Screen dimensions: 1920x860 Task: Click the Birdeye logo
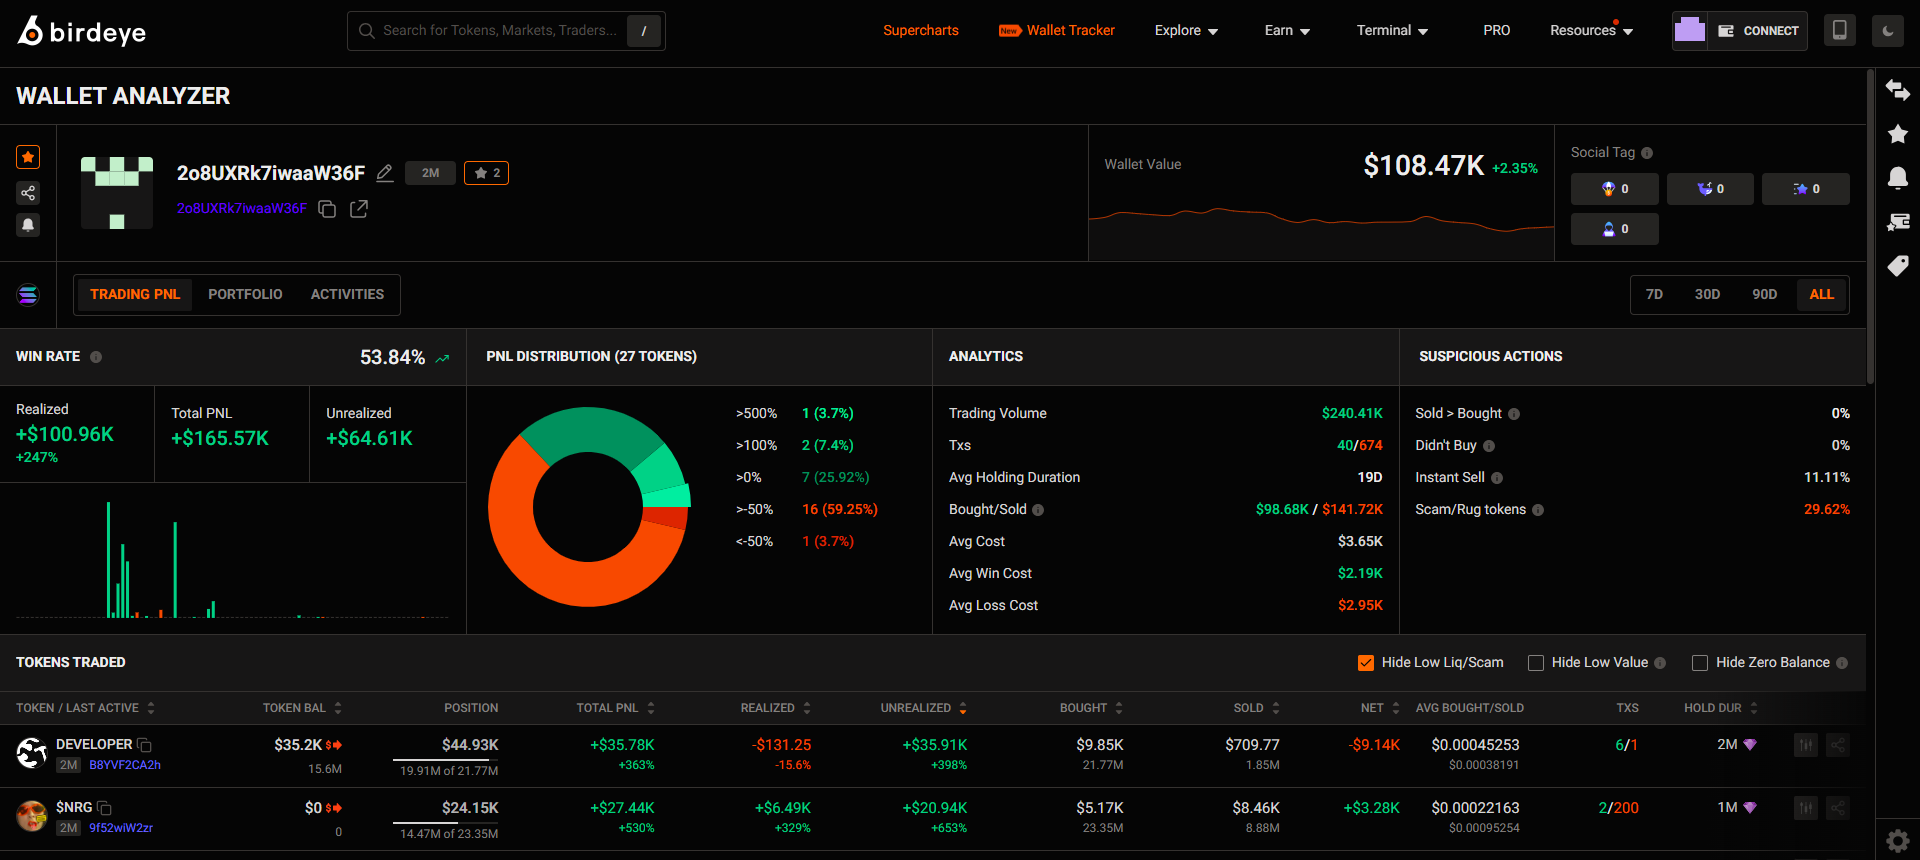(x=82, y=31)
